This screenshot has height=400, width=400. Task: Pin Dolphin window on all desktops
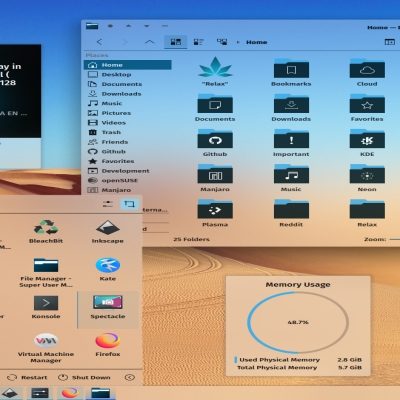pyautogui.click(x=110, y=26)
